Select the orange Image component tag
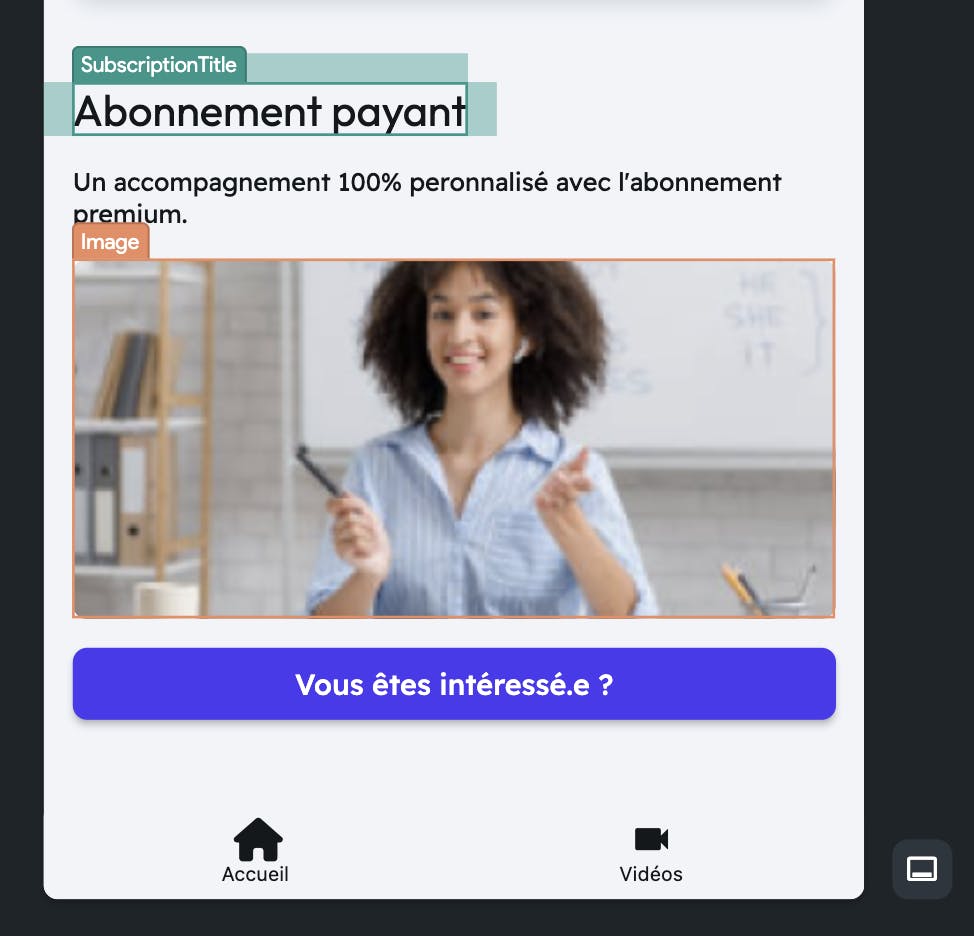 coord(111,242)
